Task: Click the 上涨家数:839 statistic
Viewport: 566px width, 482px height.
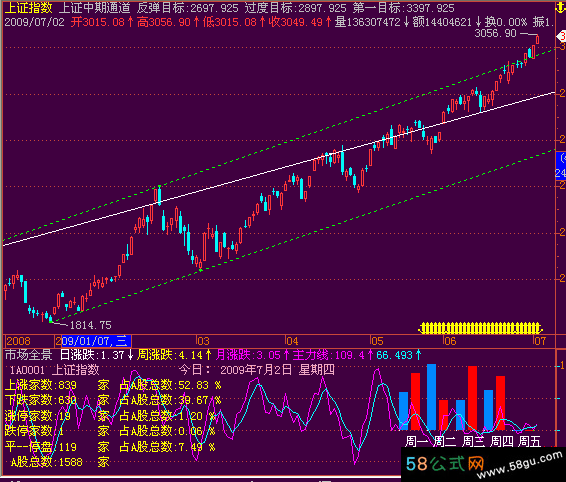Action: point(40,385)
